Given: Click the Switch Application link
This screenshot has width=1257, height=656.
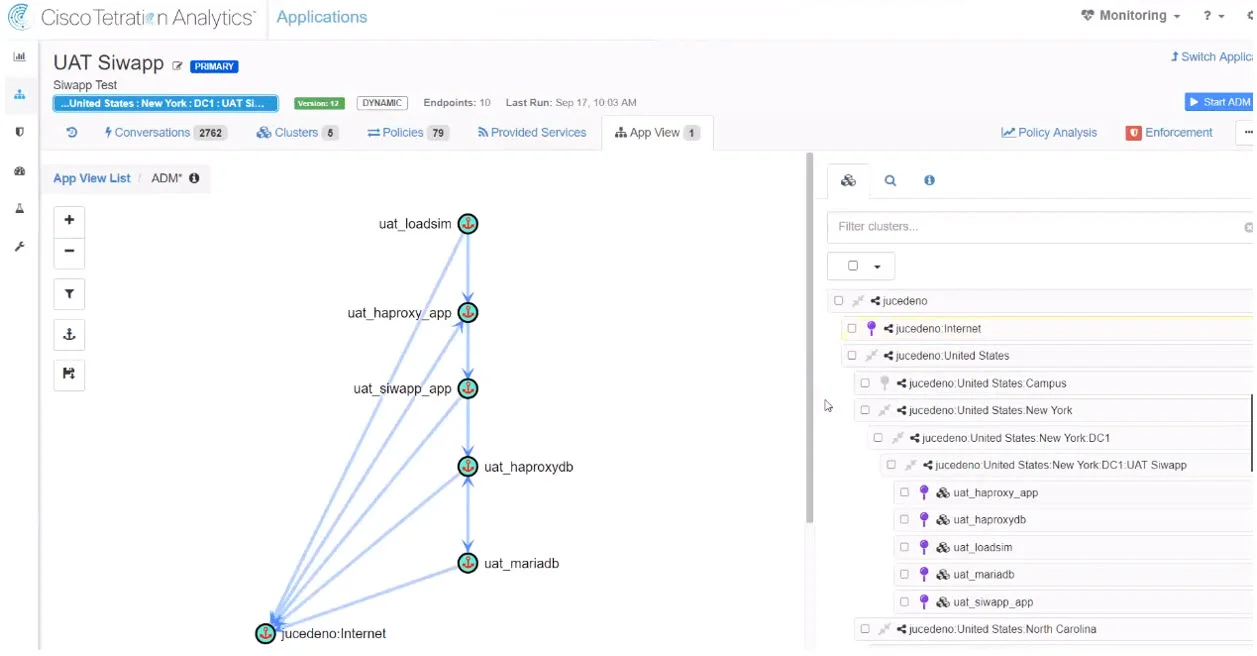Looking at the screenshot, I should 1213,57.
